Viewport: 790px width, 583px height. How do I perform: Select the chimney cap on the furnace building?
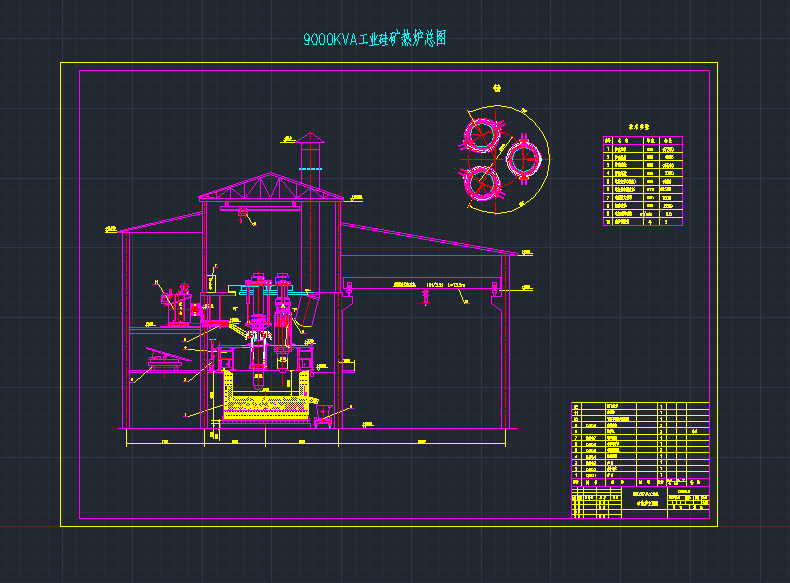point(312,137)
